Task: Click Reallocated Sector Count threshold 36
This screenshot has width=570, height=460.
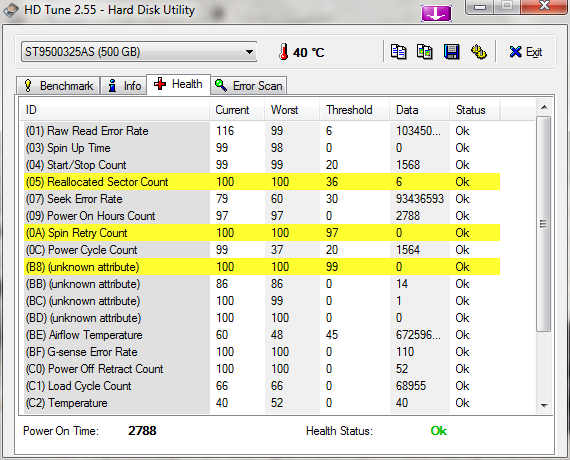Action: tap(332, 182)
